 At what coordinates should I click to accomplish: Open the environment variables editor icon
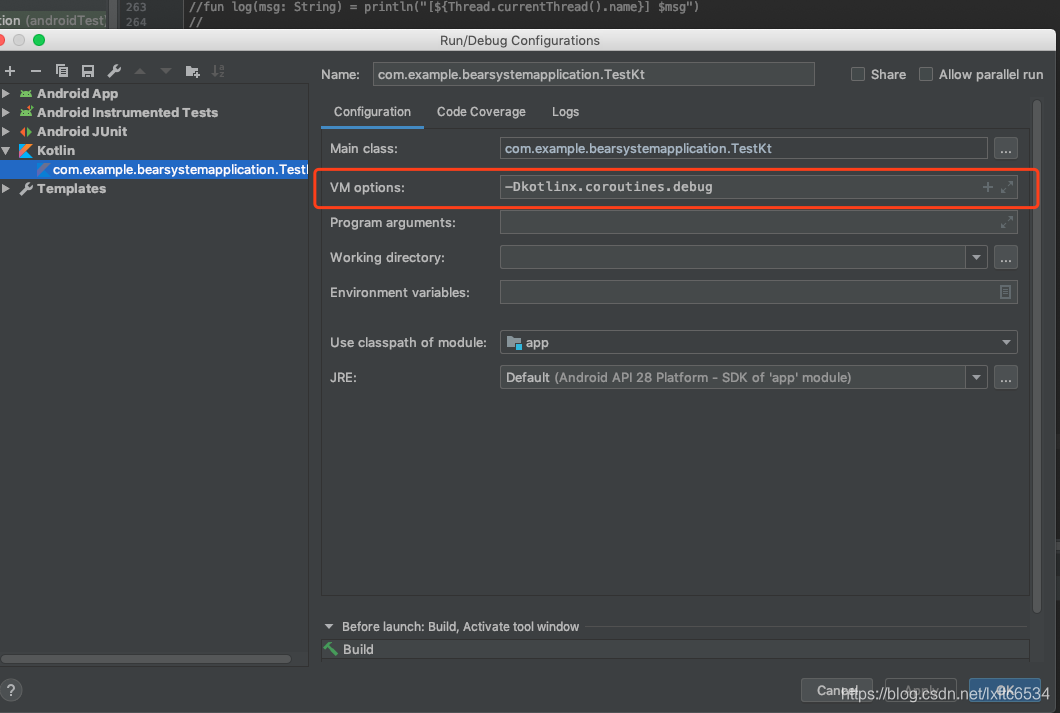coord(1005,292)
